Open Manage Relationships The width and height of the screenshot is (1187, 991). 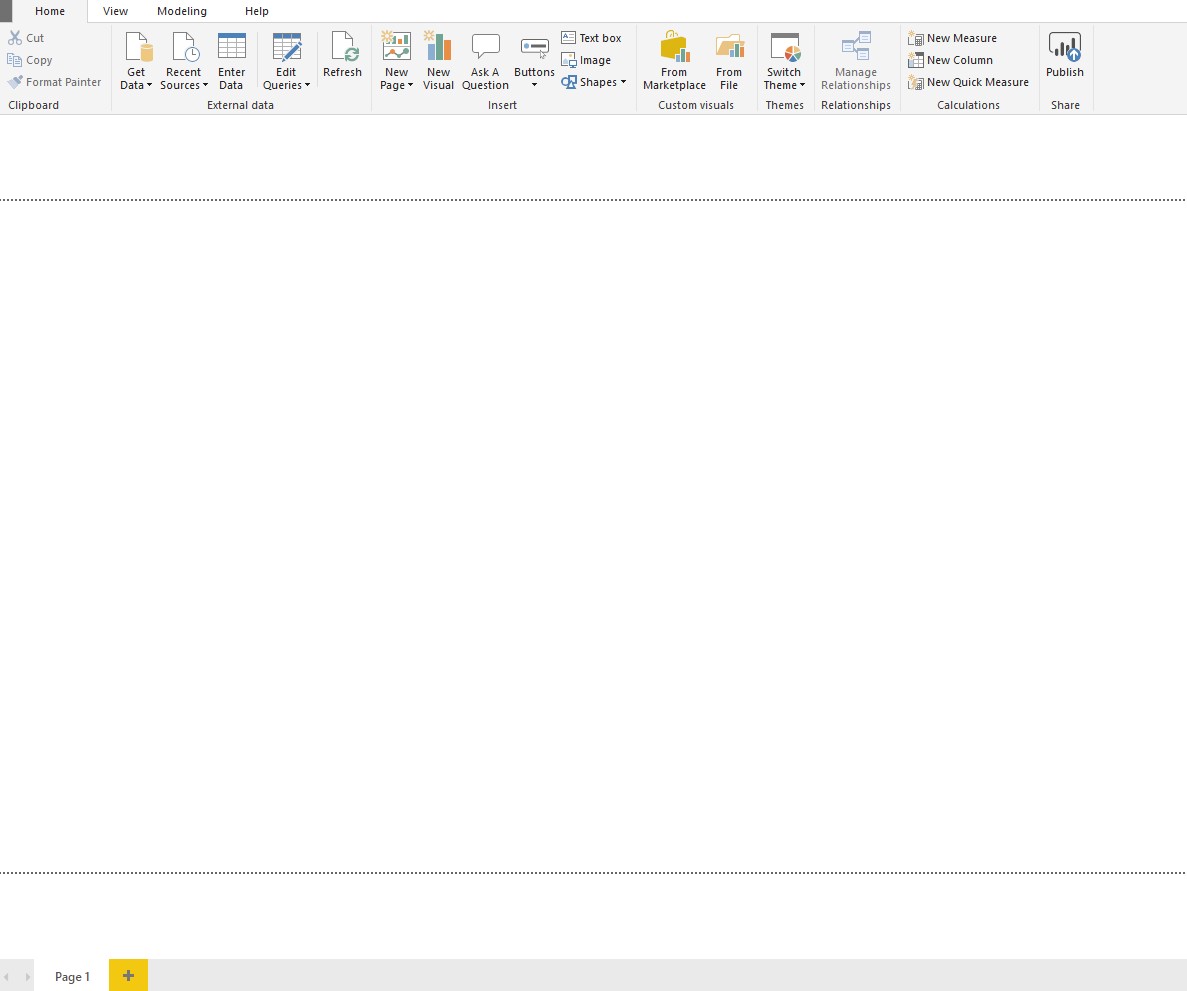856,61
